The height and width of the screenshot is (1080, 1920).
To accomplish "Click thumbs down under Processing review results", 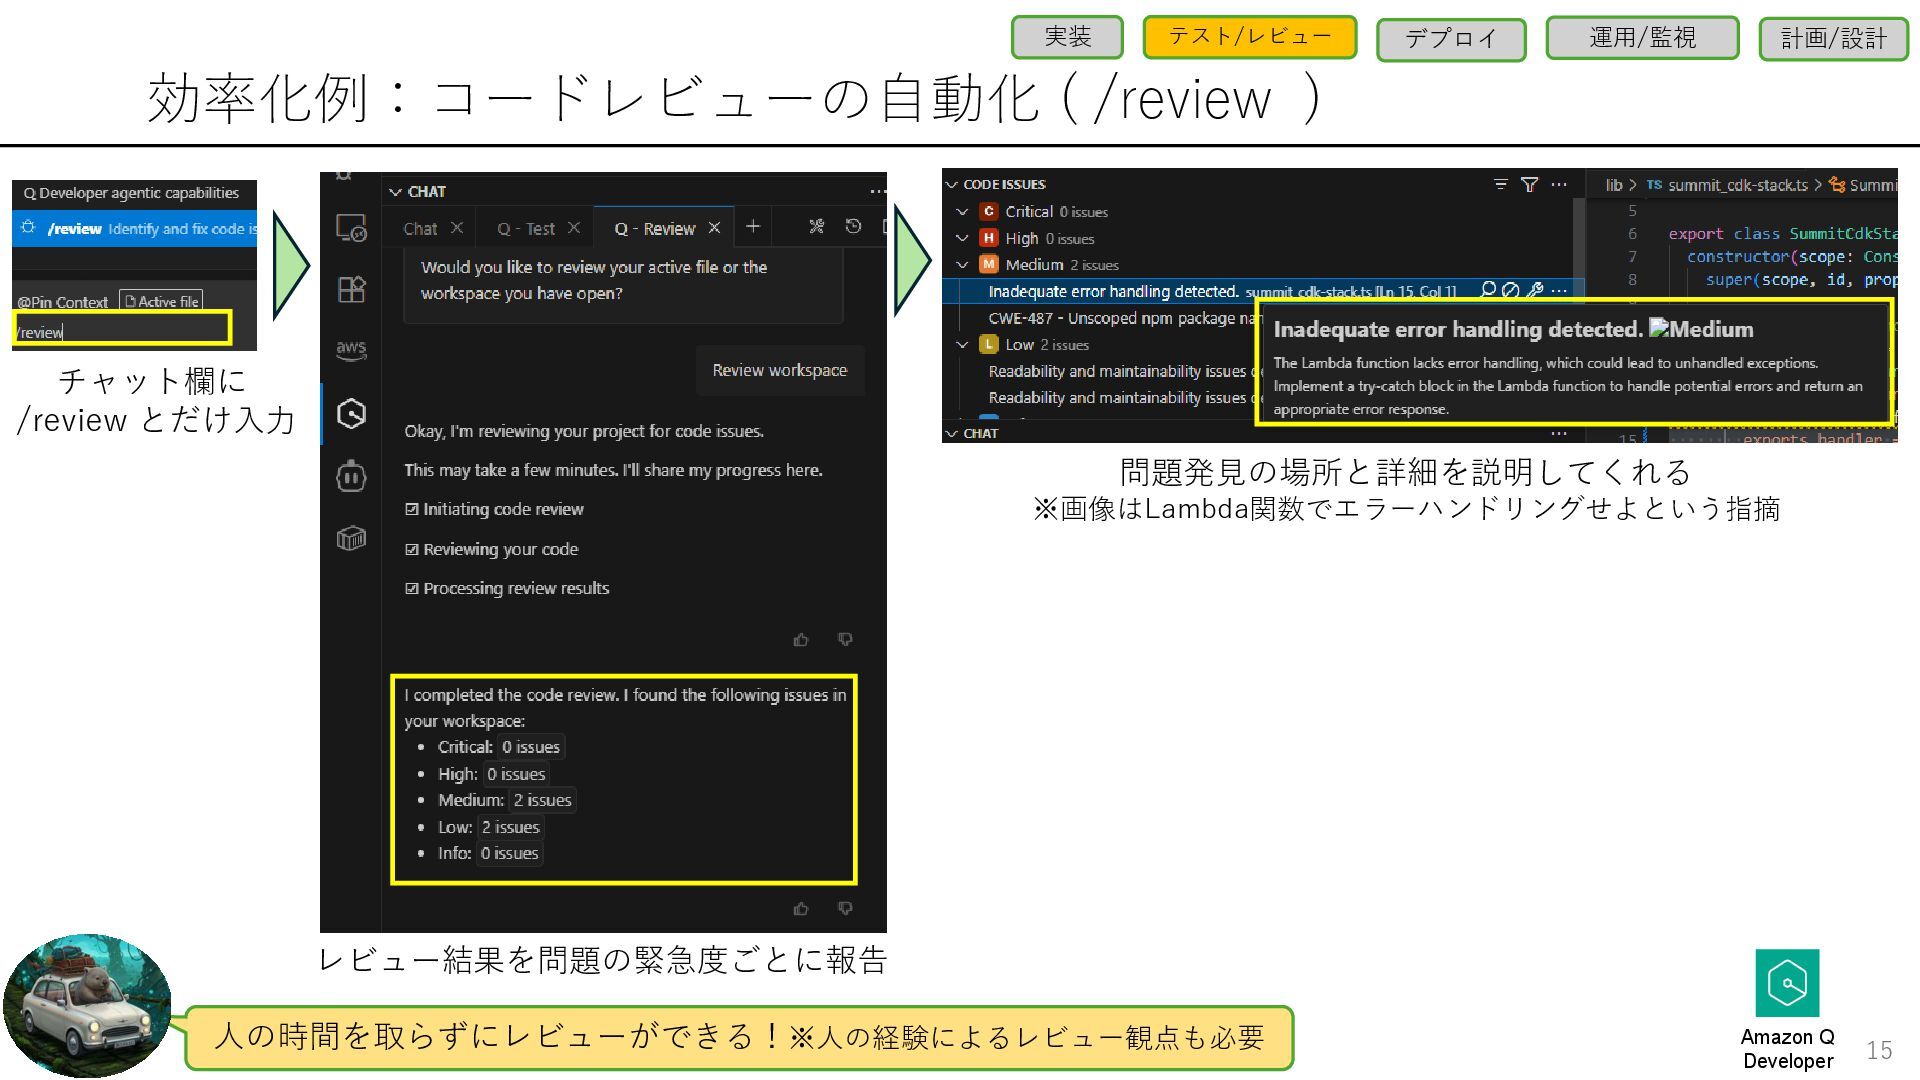I will (x=845, y=639).
